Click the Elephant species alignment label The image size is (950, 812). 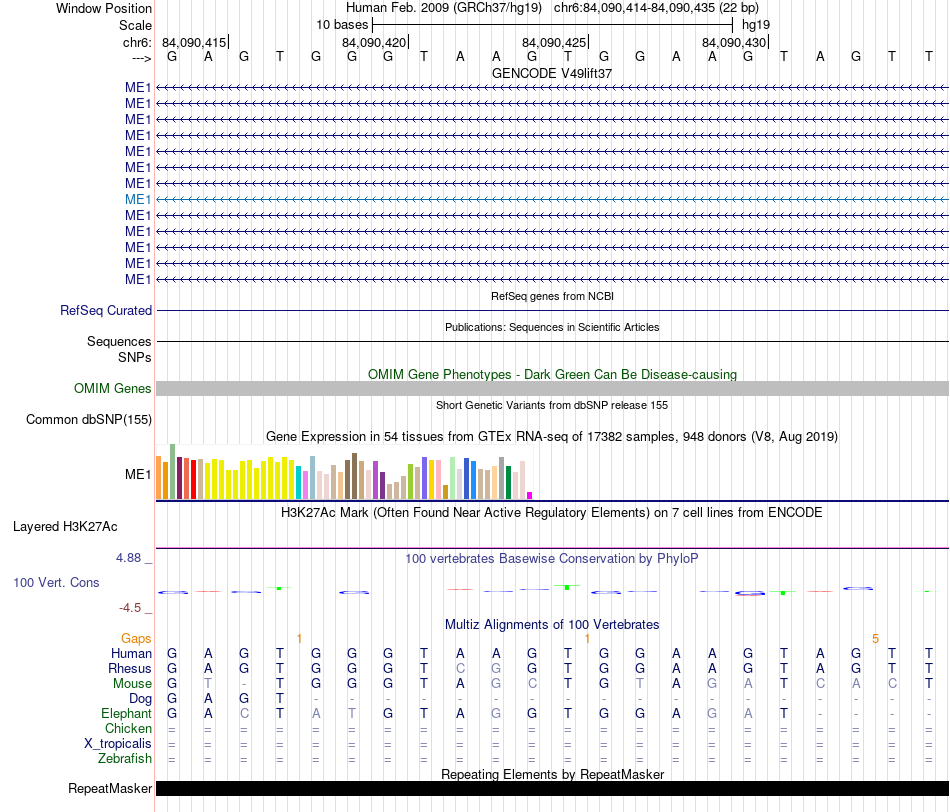coord(127,713)
